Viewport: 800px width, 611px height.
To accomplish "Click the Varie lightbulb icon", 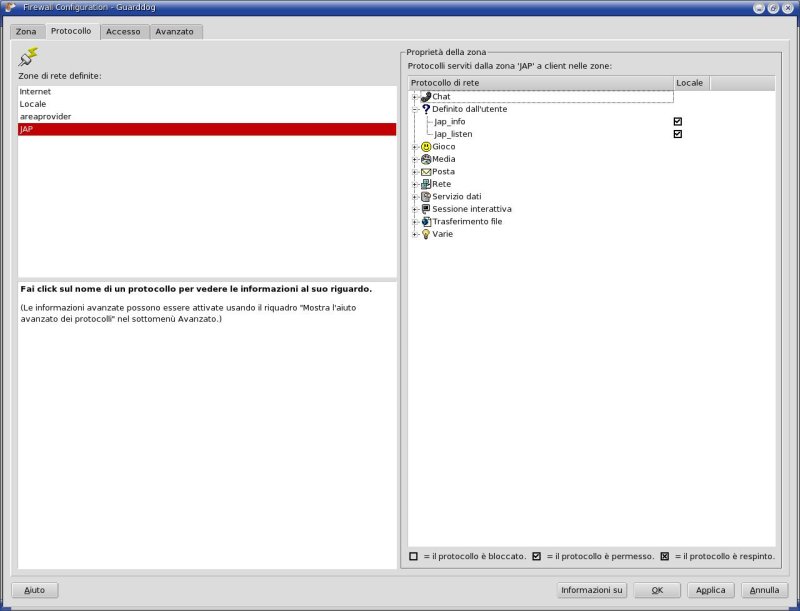I will [426, 234].
